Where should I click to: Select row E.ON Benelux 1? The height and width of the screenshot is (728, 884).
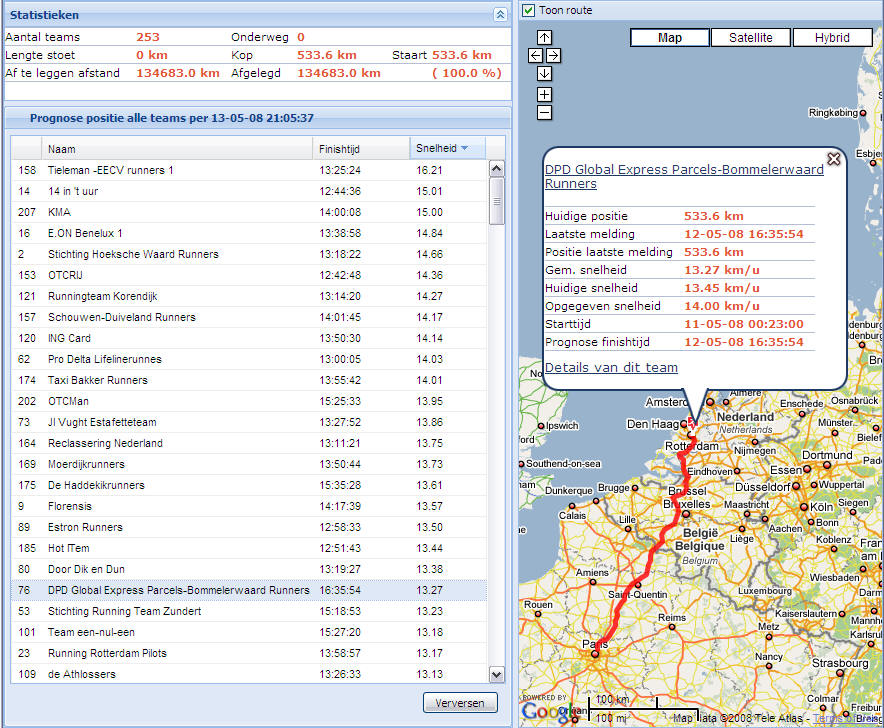click(x=249, y=233)
